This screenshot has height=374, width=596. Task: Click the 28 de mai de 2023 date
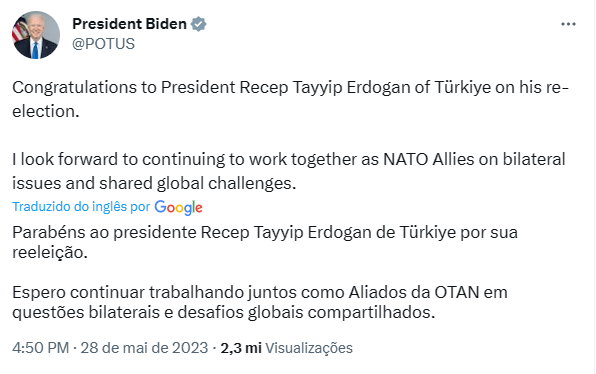click(x=144, y=348)
